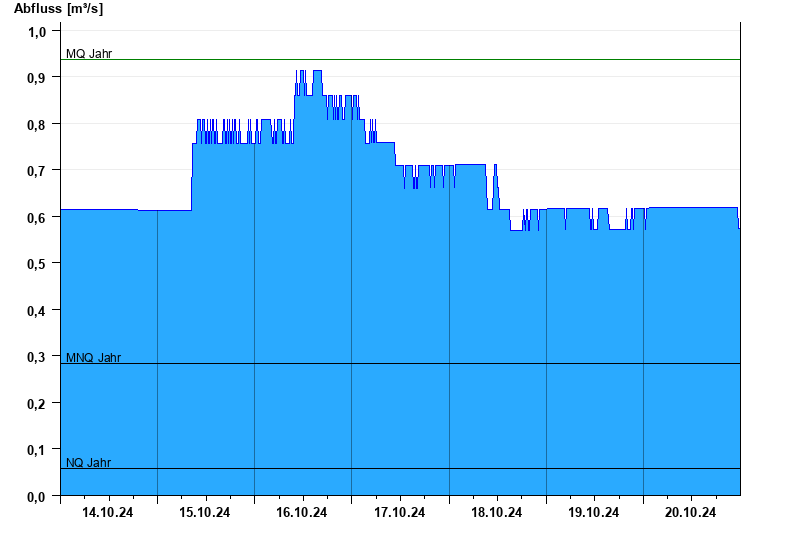Click the date label 17.10.24
This screenshot has width=800, height=550.
(x=399, y=512)
